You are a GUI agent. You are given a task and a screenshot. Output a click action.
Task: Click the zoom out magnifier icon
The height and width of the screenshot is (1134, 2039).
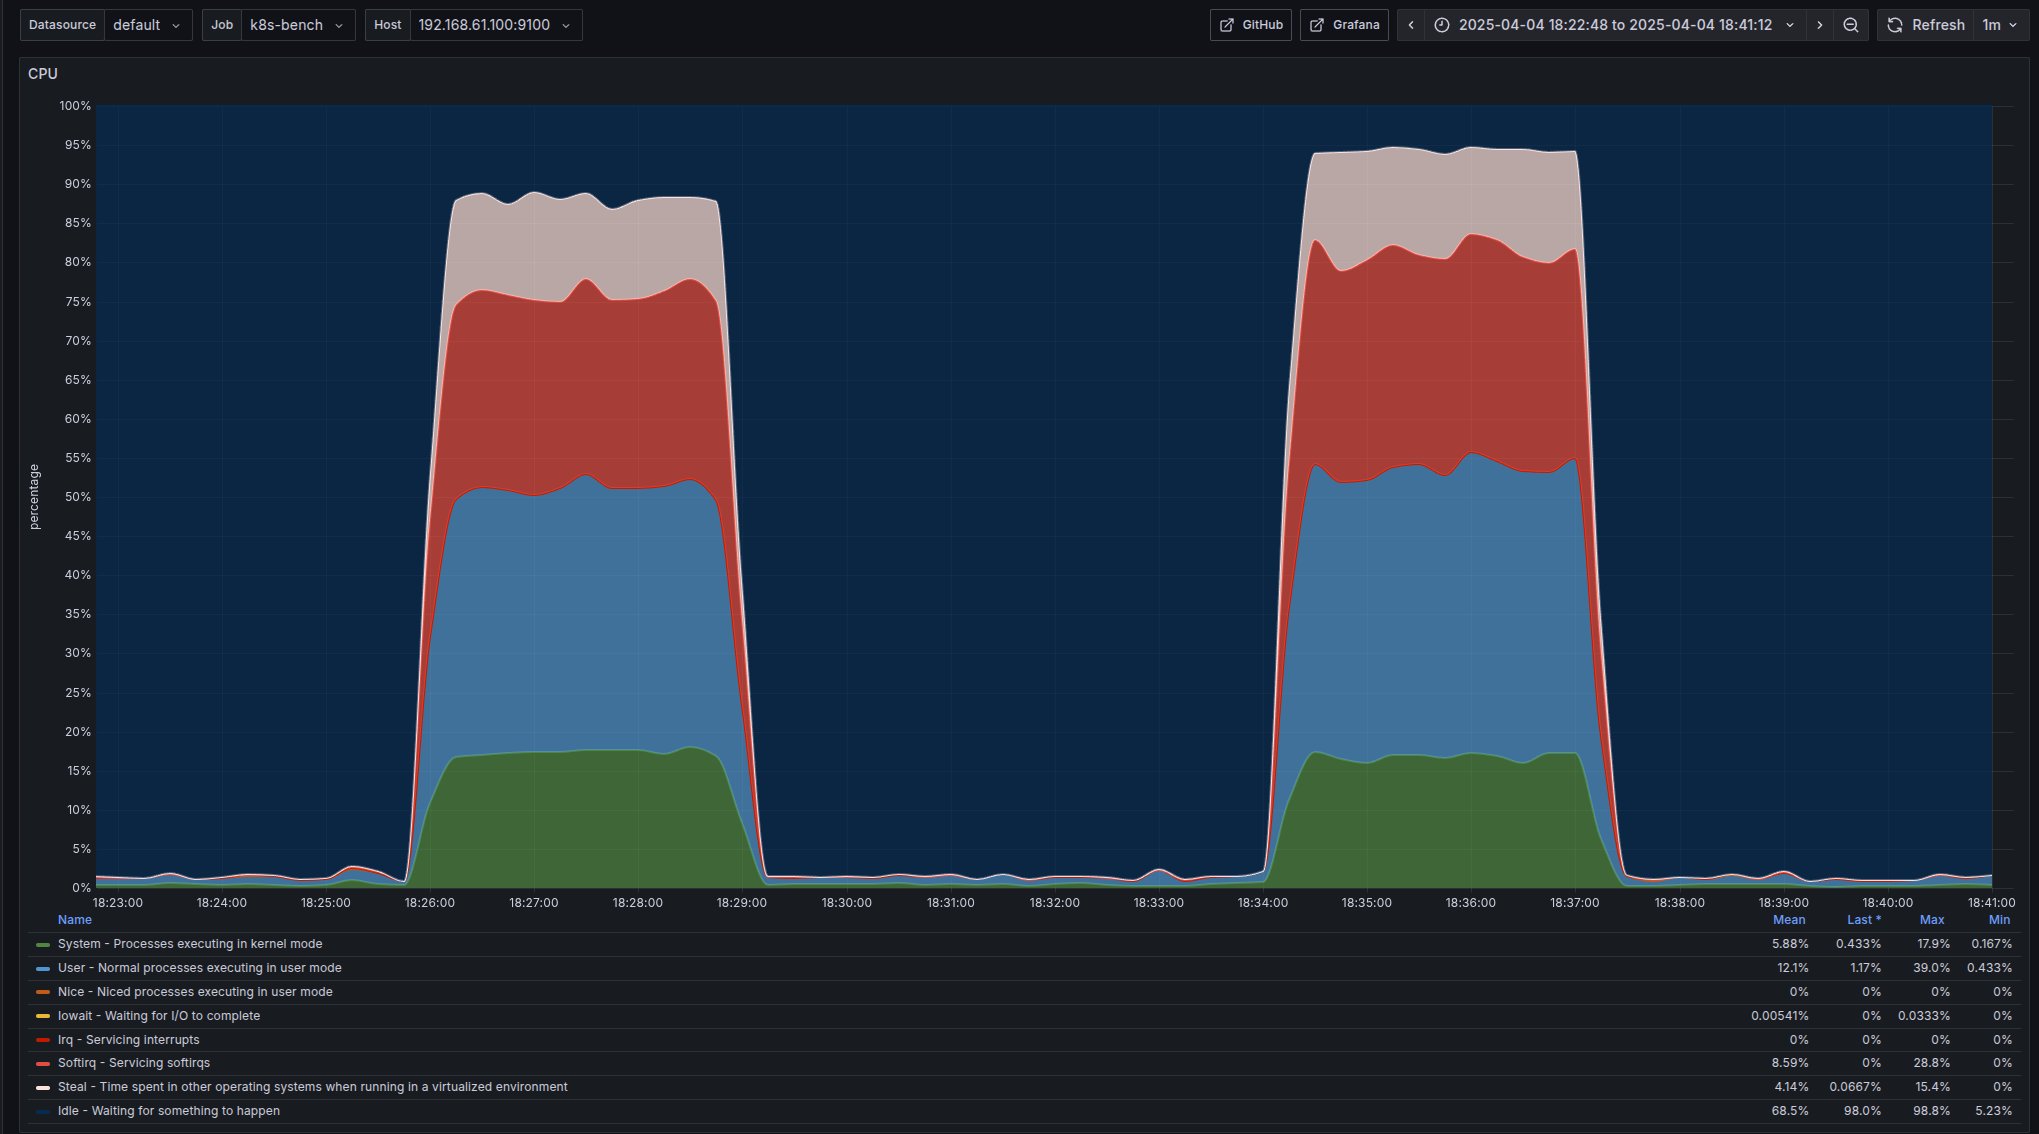click(1851, 25)
